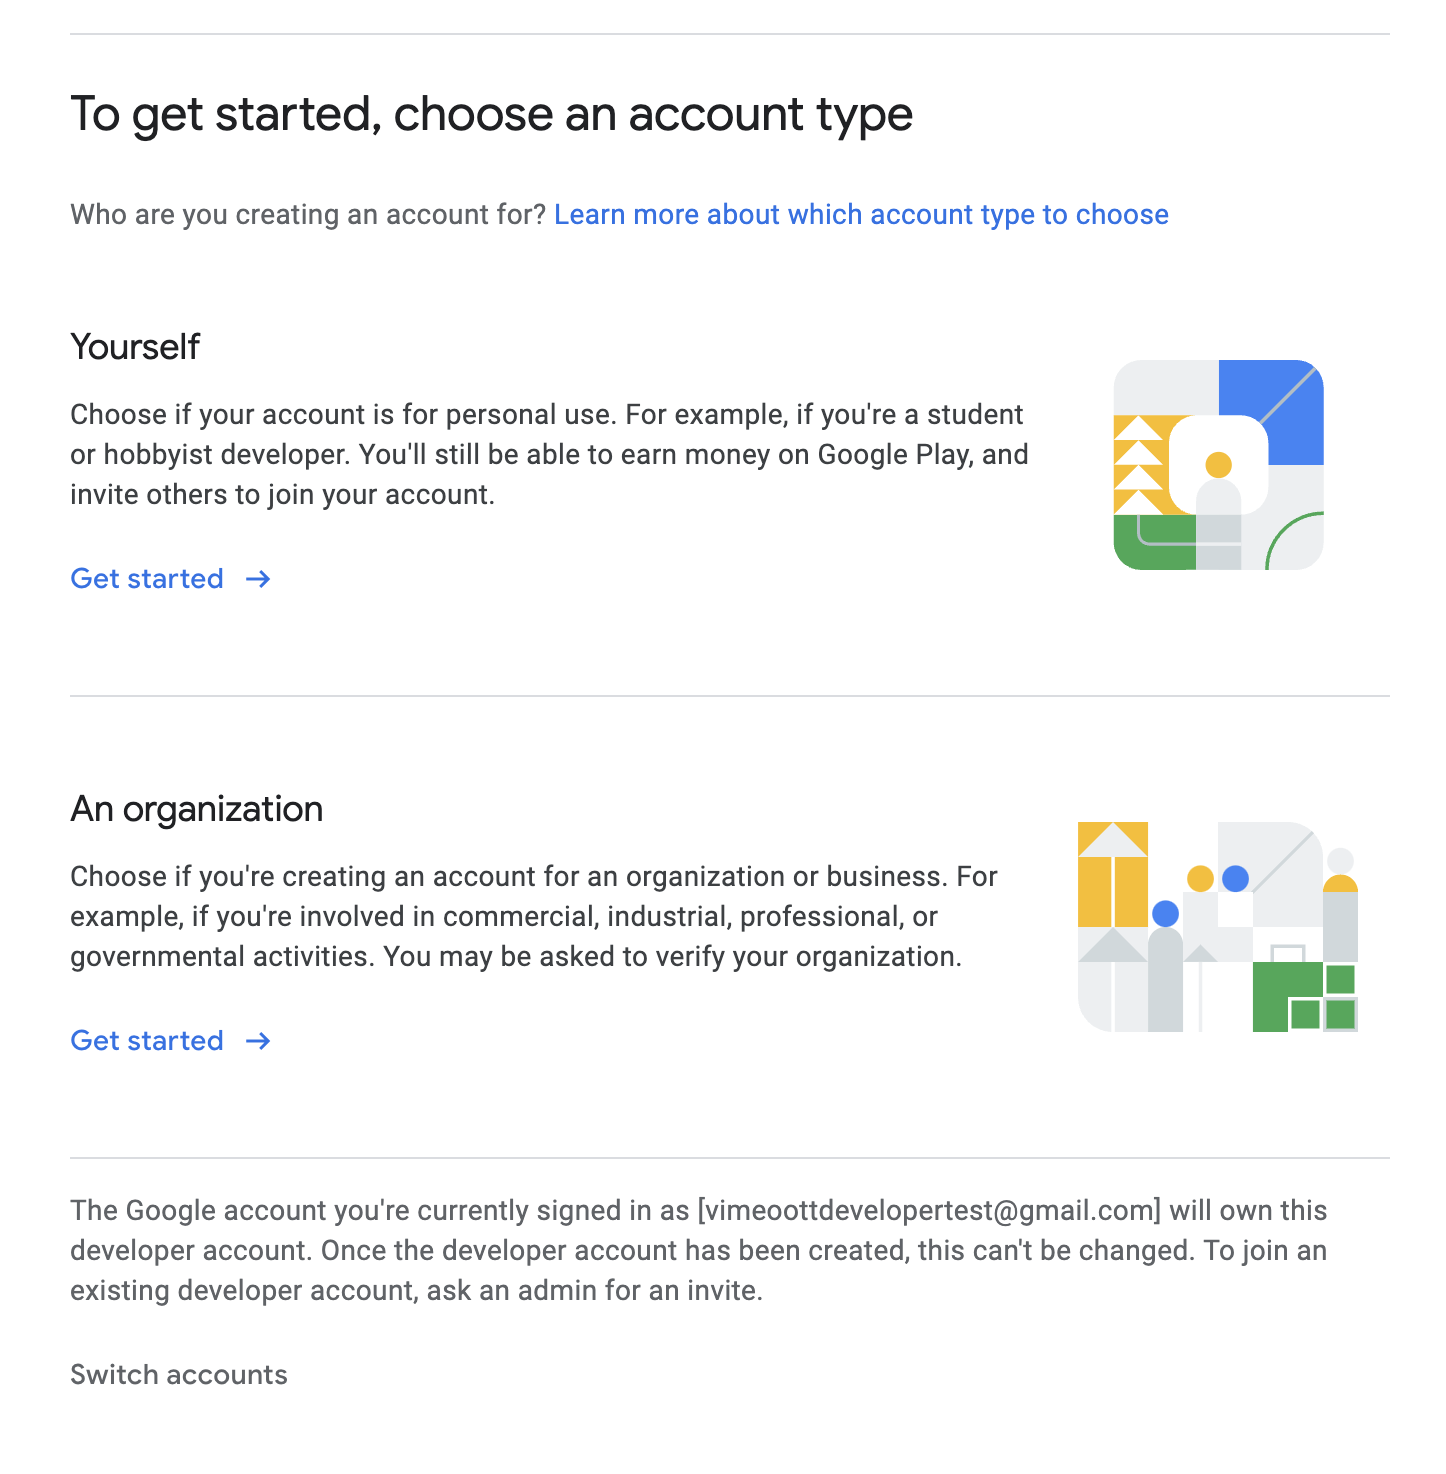Click the yellow triangles pattern in Yourself illustration
The width and height of the screenshot is (1446, 1474).
point(1141,465)
